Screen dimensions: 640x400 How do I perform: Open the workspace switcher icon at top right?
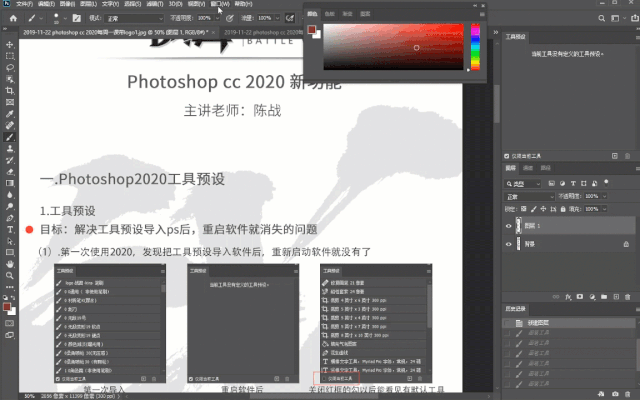(615, 18)
